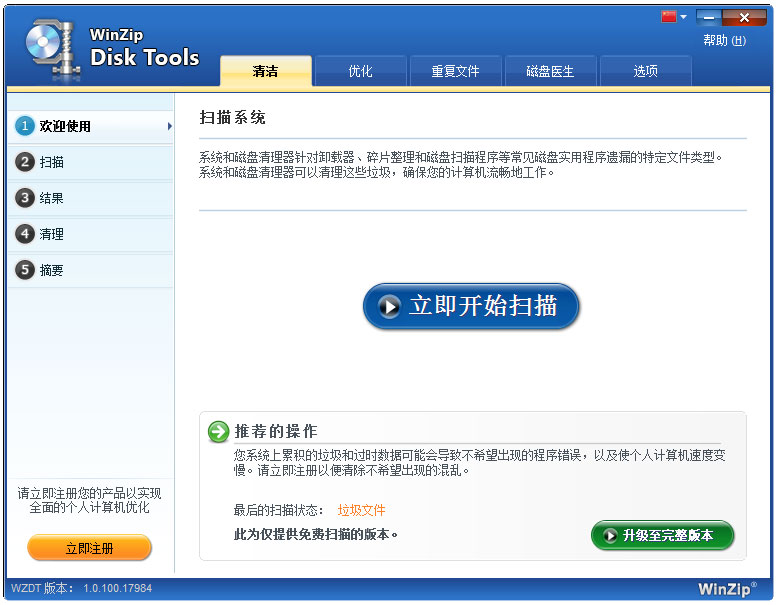Click the play icon on 立即开始扫描 button
This screenshot has height=605, width=778.
(x=389, y=307)
